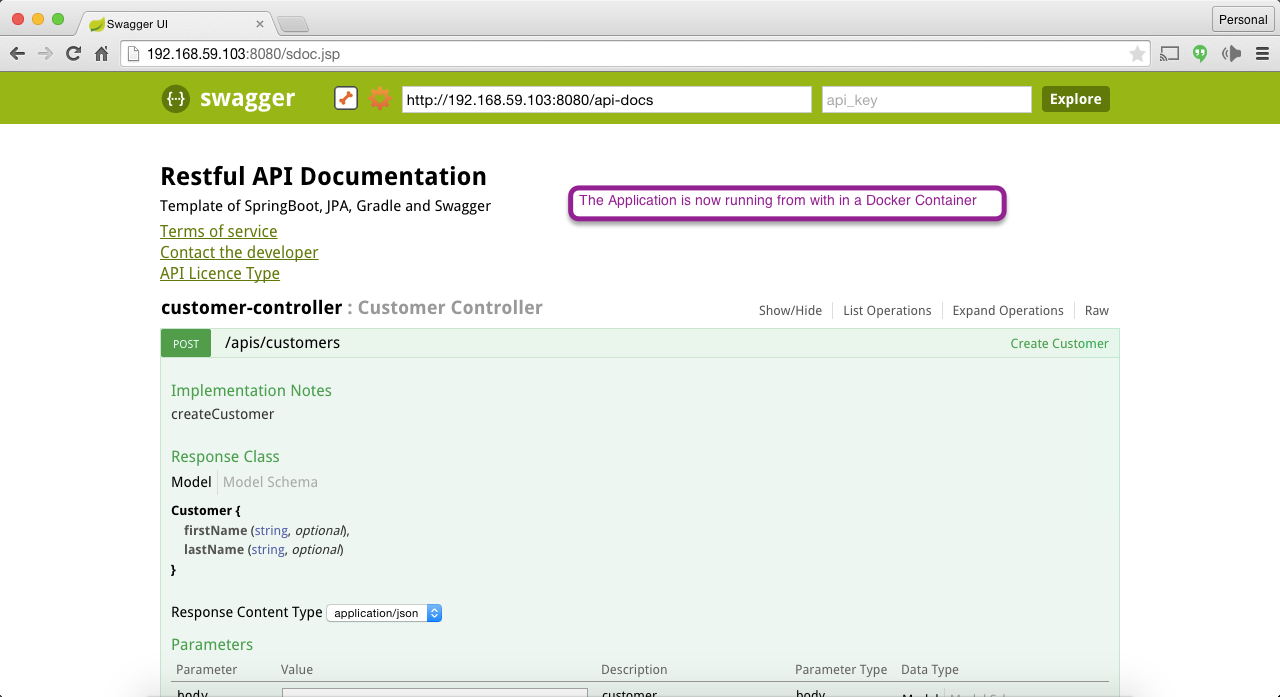Click the firstName model property
Viewport: 1280px width, 697px height.
point(215,530)
